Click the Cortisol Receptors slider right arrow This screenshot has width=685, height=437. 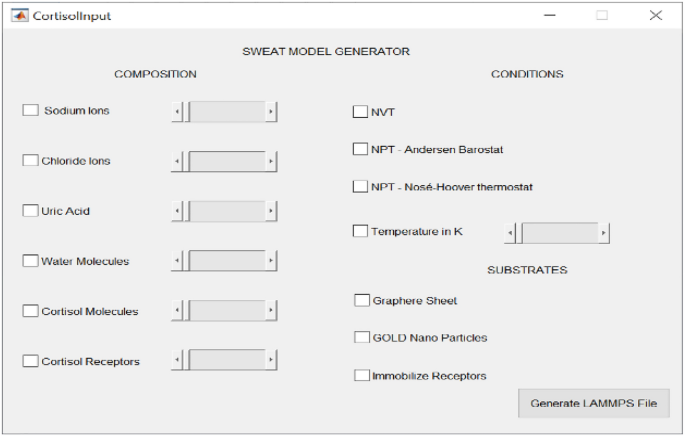tap(271, 360)
